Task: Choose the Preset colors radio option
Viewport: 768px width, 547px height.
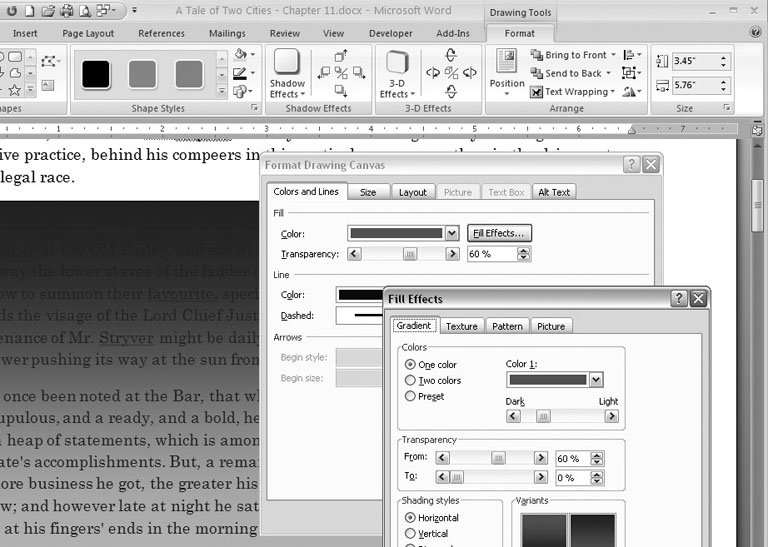Action: coord(411,396)
